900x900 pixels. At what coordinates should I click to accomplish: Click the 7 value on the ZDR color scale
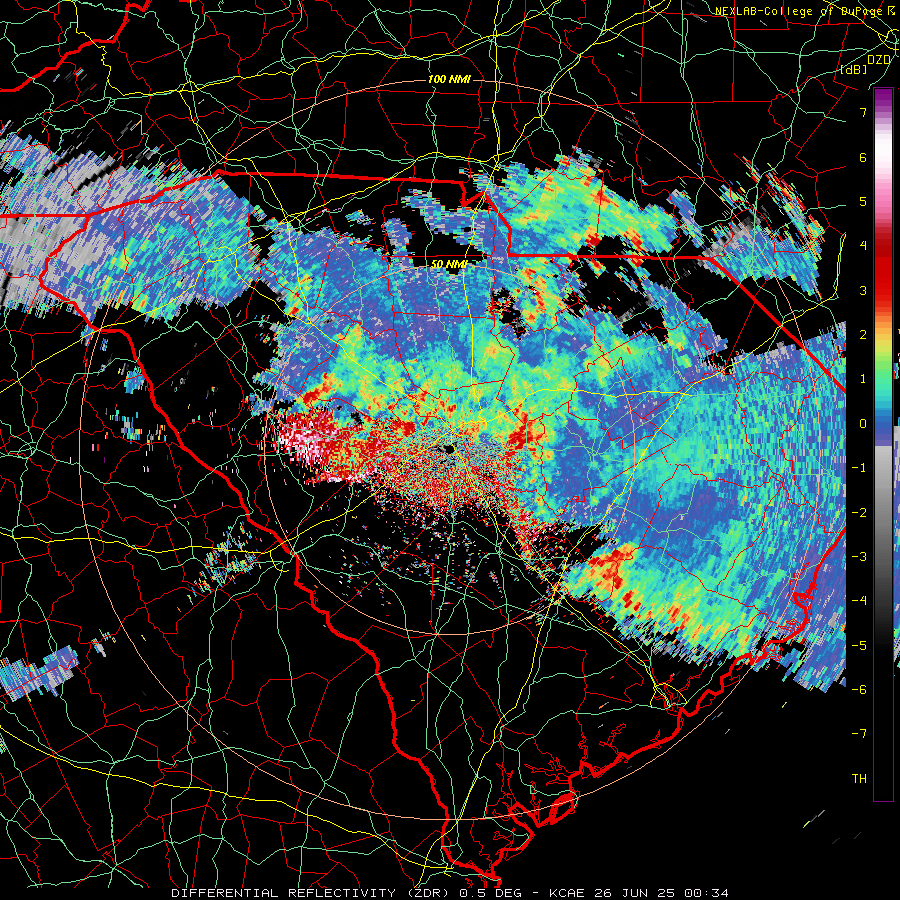coord(863,112)
